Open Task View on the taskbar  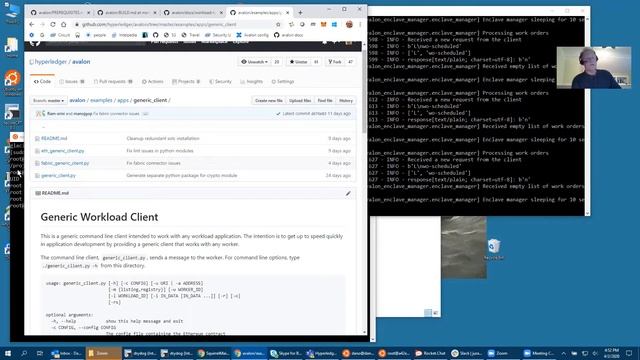tap(40, 353)
